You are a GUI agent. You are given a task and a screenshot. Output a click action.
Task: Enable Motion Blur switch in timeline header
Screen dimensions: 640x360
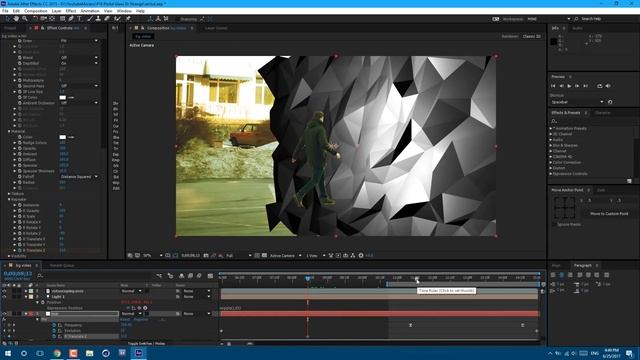pos(199,276)
